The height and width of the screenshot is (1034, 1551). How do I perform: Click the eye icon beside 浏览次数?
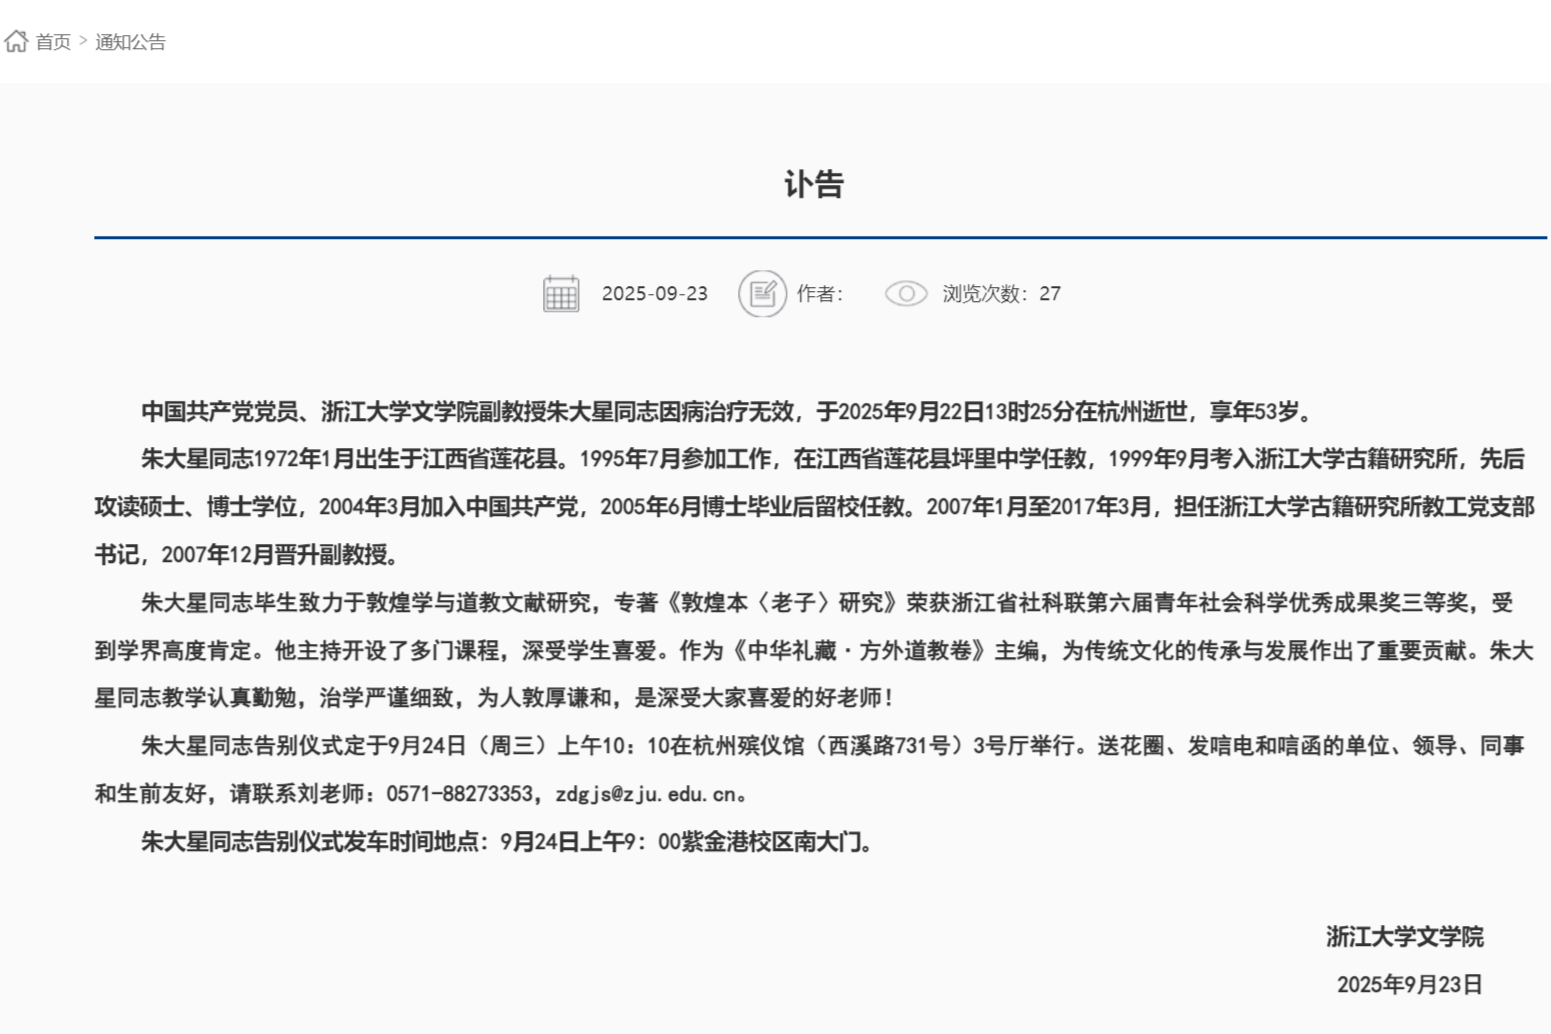pyautogui.click(x=906, y=294)
